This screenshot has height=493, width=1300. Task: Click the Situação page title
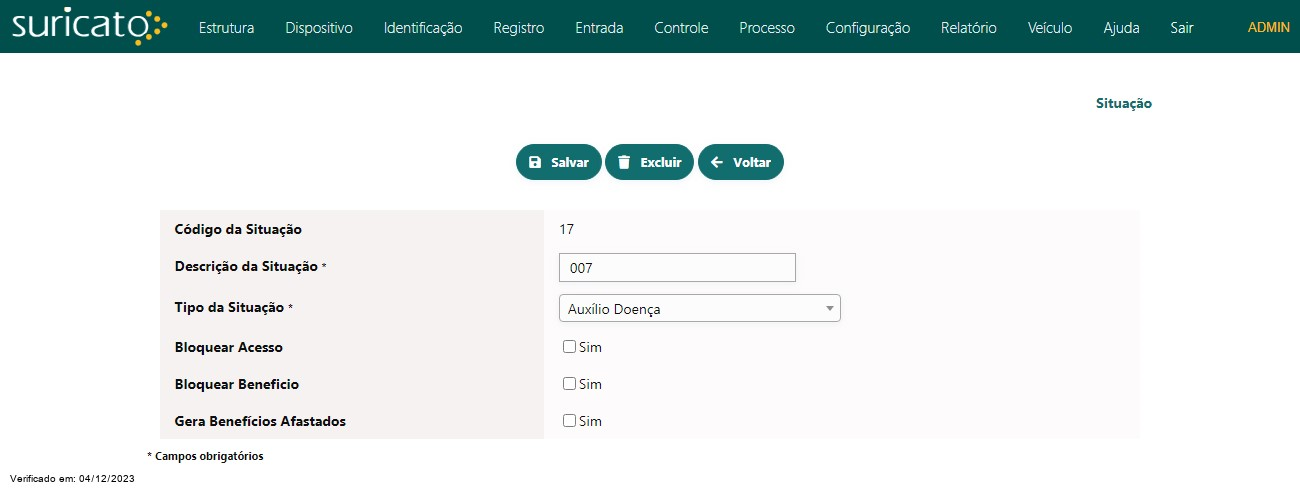[1124, 103]
